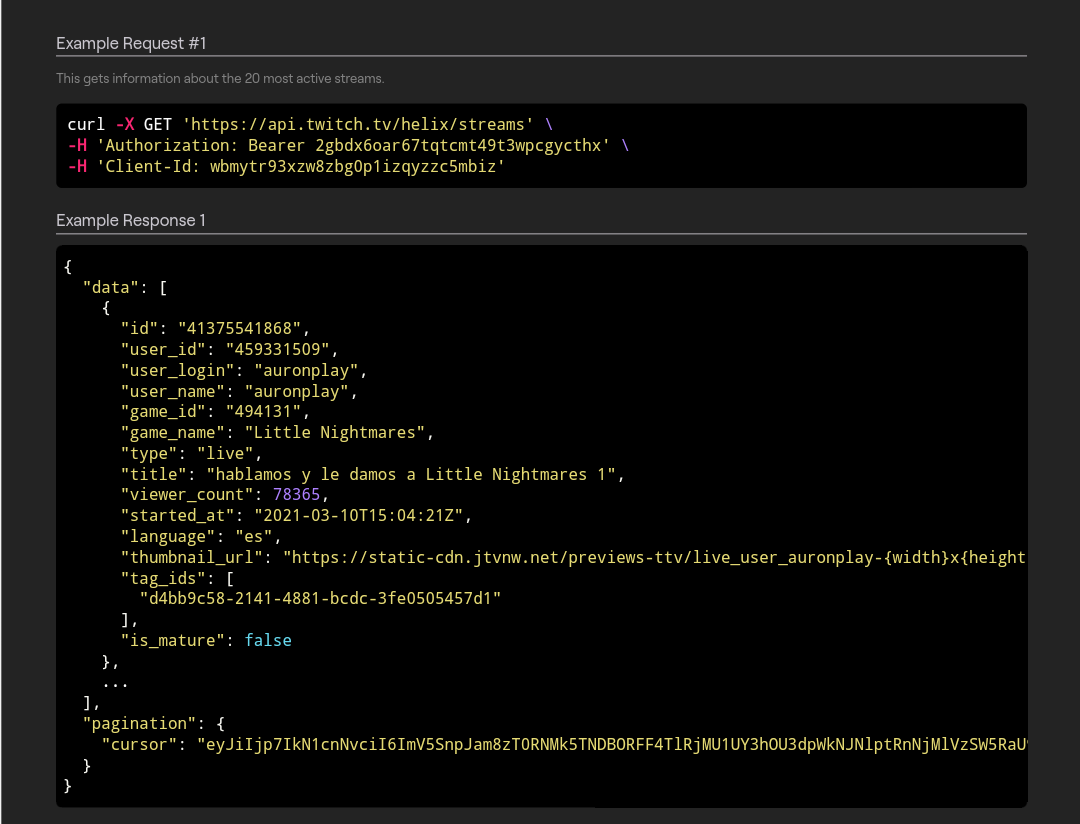Click the "id": "41375541868" line

[215, 329]
